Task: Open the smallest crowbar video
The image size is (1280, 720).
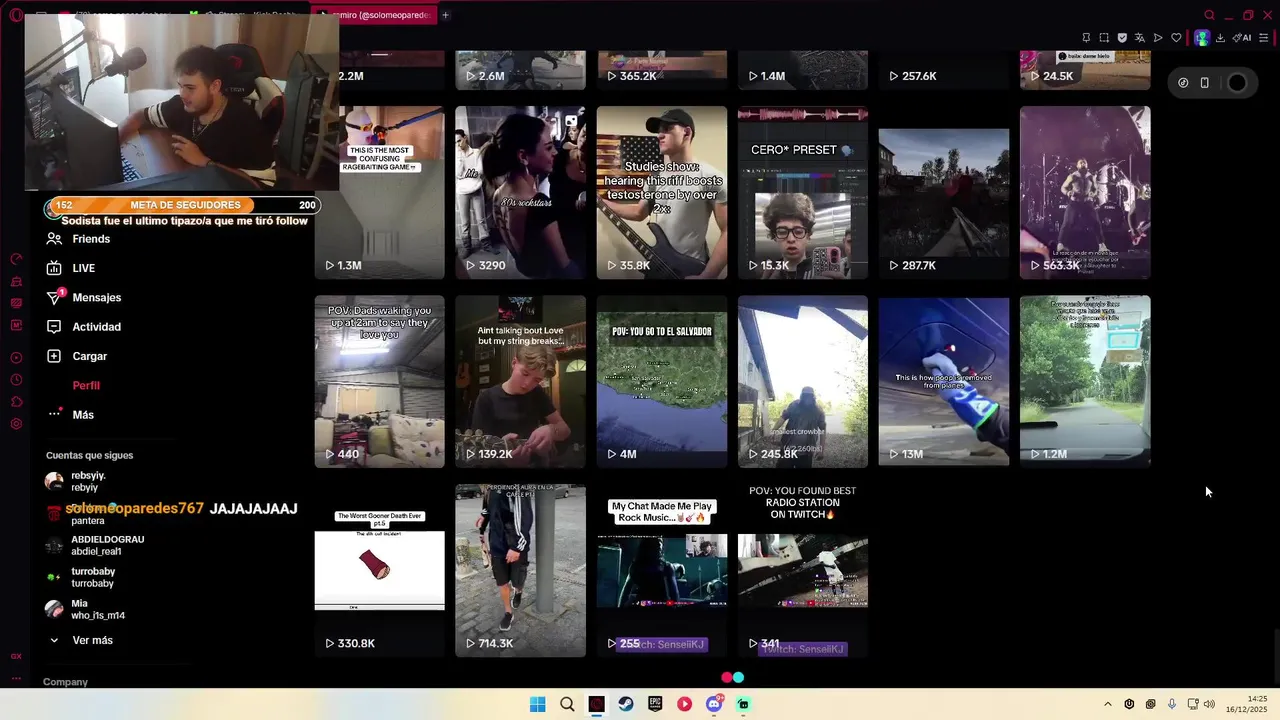Action: point(803,381)
